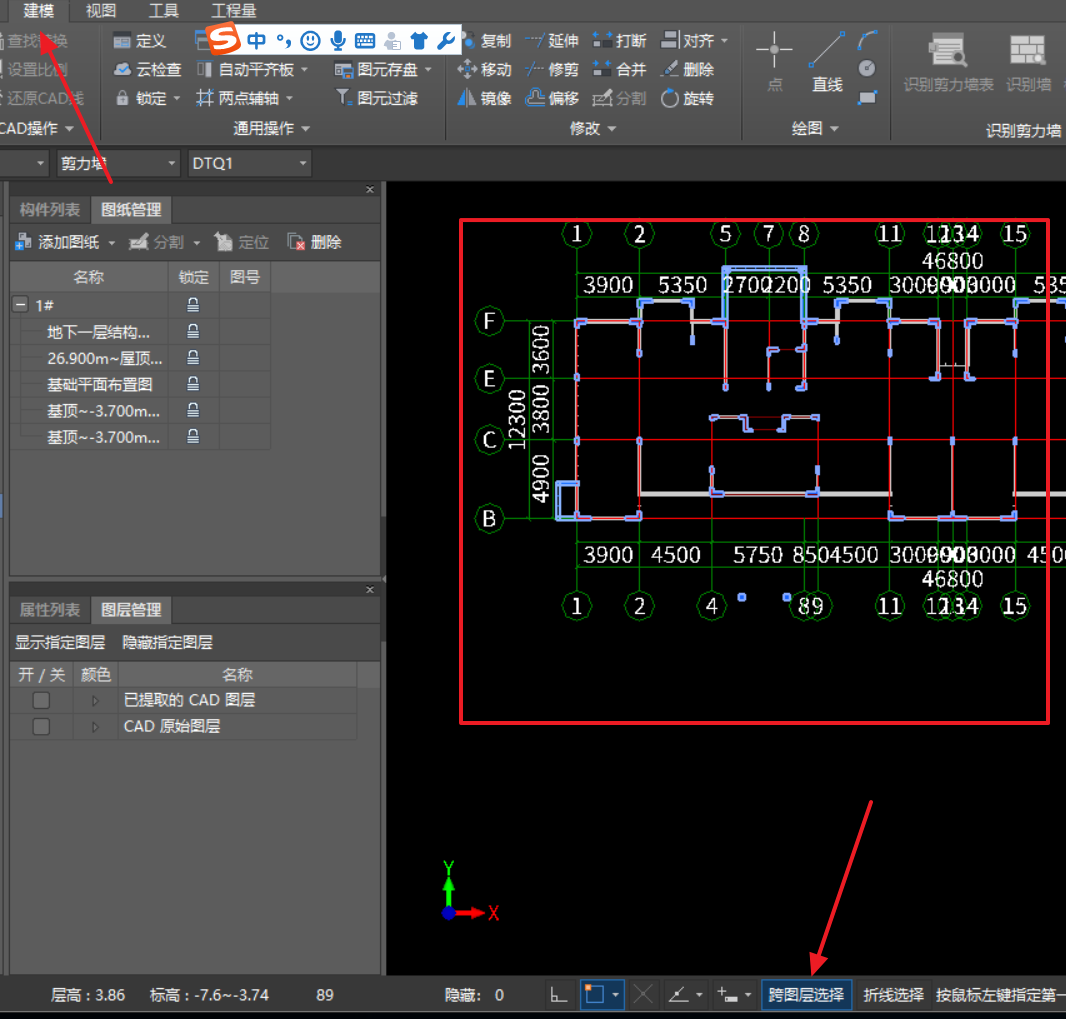Open Sogou IME toolbox wrench icon
This screenshot has height=1019, width=1066.
pos(446,41)
